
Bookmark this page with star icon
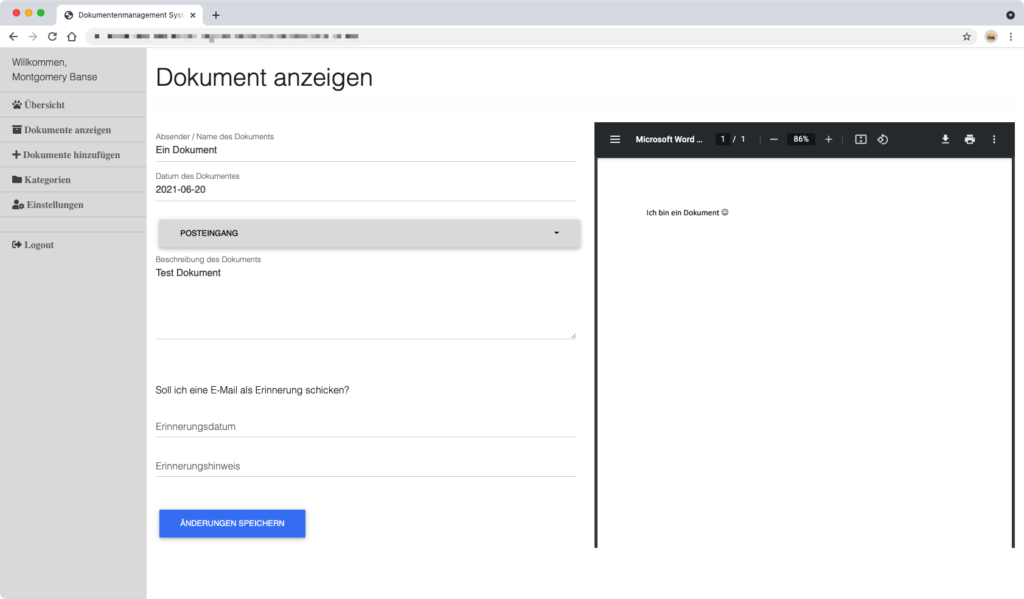click(x=966, y=36)
